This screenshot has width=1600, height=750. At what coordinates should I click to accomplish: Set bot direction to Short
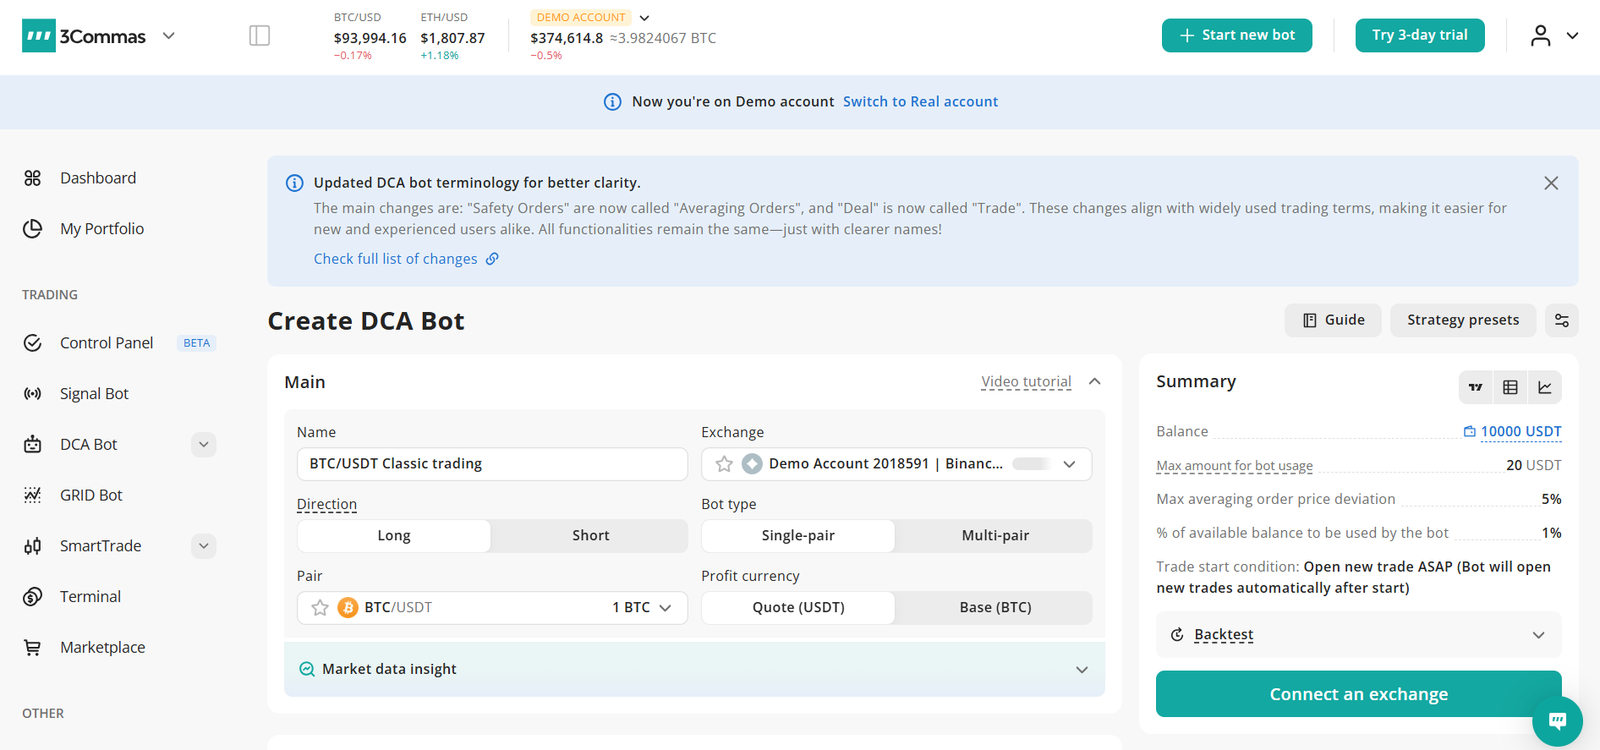[590, 536]
